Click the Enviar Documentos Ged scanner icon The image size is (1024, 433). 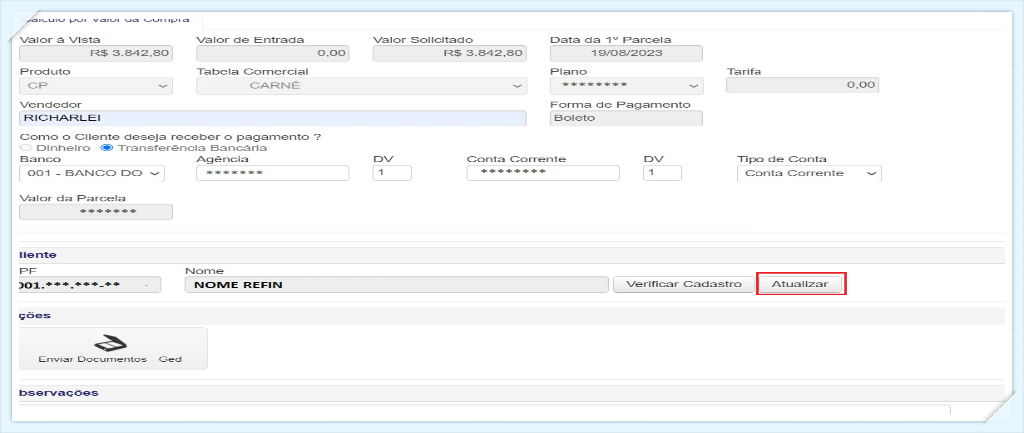(x=110, y=344)
